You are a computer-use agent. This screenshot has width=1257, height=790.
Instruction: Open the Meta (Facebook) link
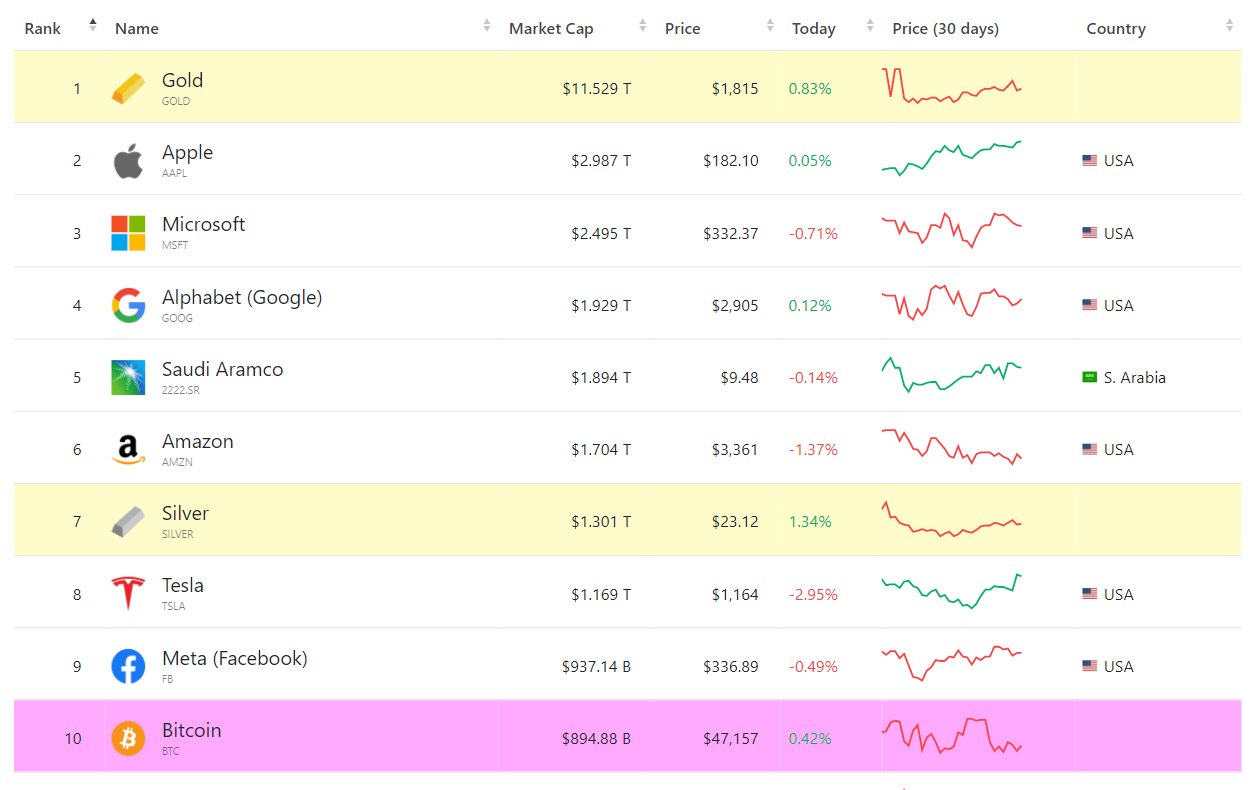pyautogui.click(x=235, y=658)
